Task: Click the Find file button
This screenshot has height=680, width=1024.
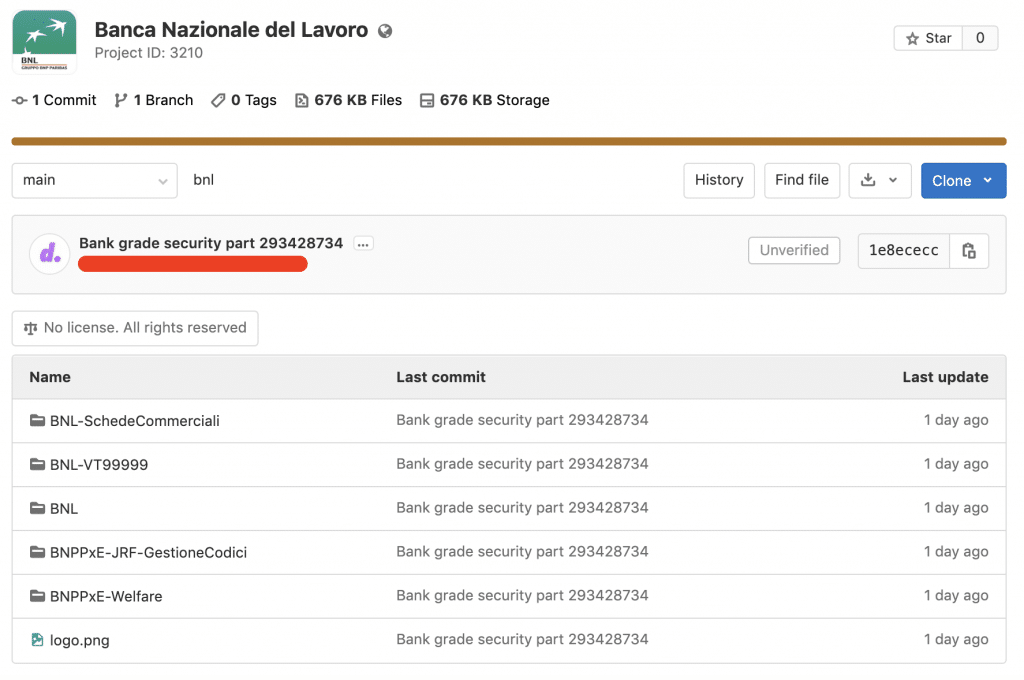Action: [x=802, y=180]
